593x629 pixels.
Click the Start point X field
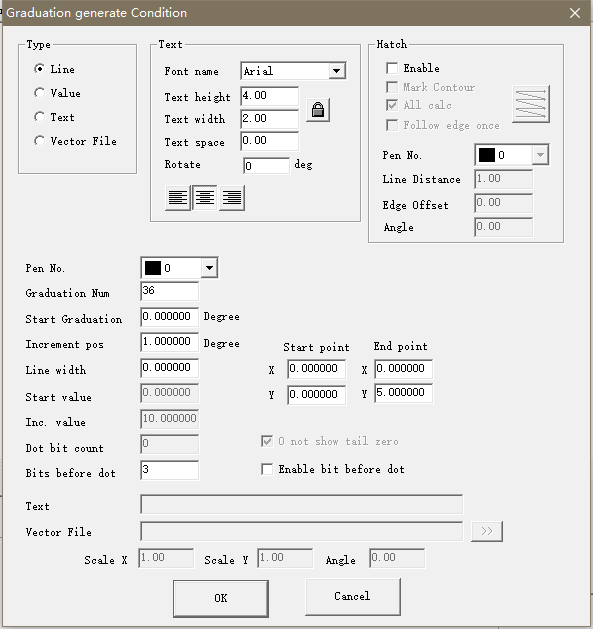click(317, 369)
